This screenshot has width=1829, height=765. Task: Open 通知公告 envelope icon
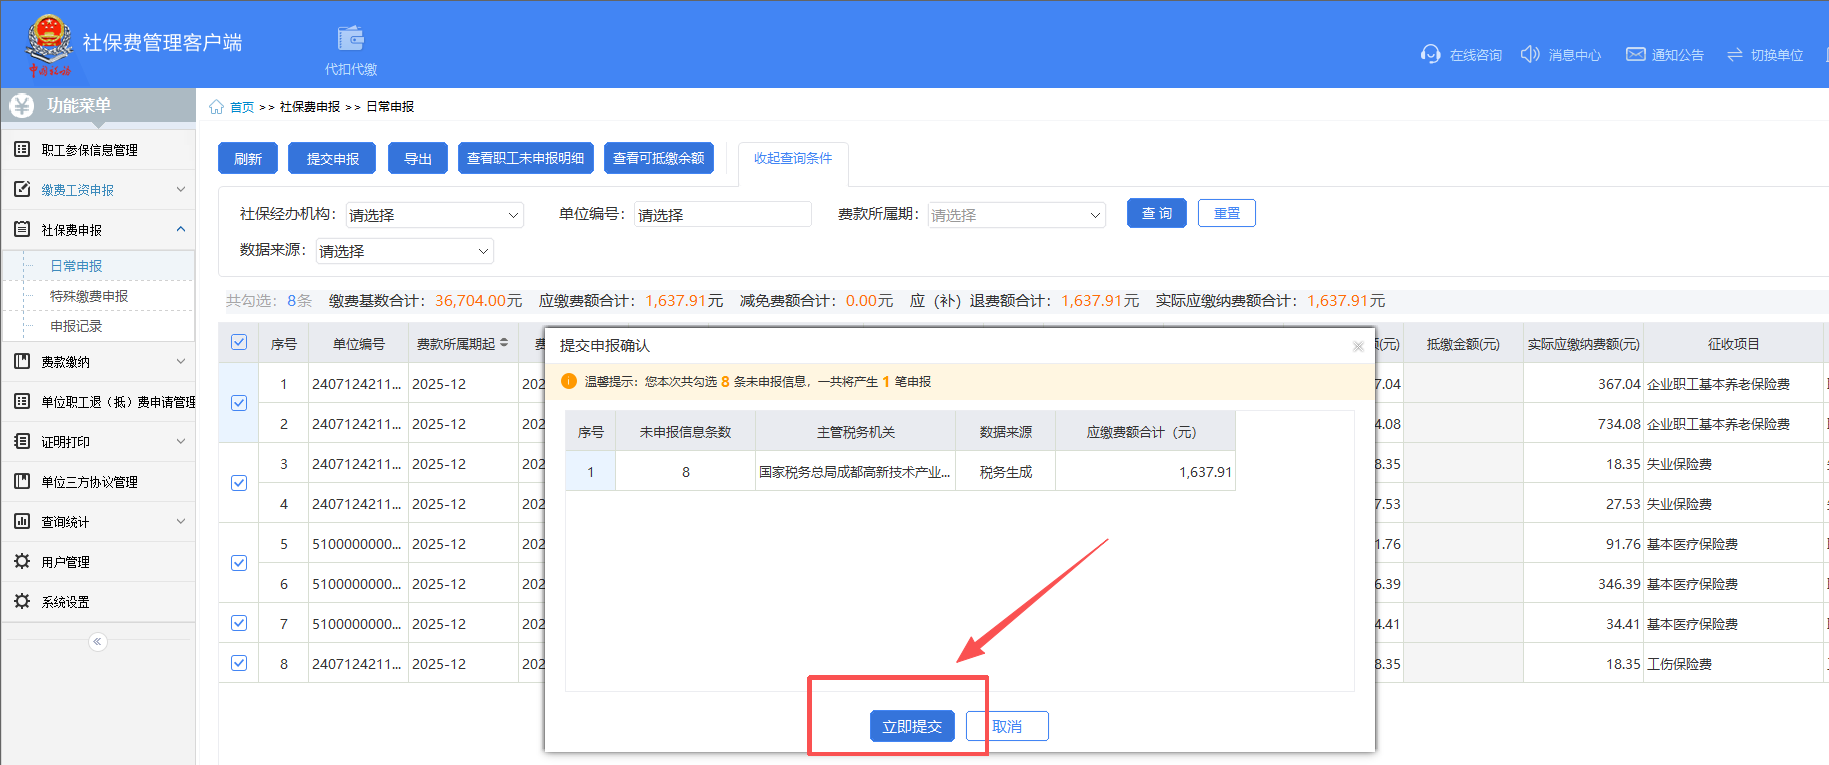point(1635,54)
